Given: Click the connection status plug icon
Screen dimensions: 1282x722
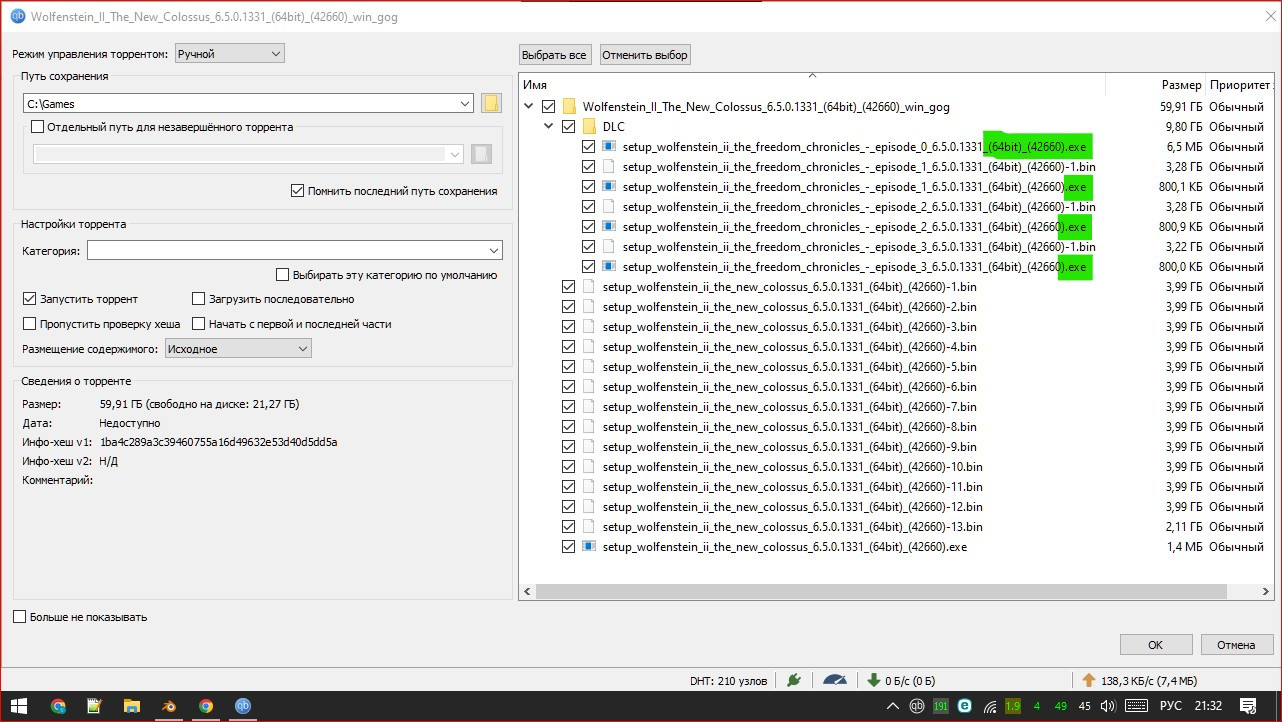Looking at the screenshot, I should 794,680.
